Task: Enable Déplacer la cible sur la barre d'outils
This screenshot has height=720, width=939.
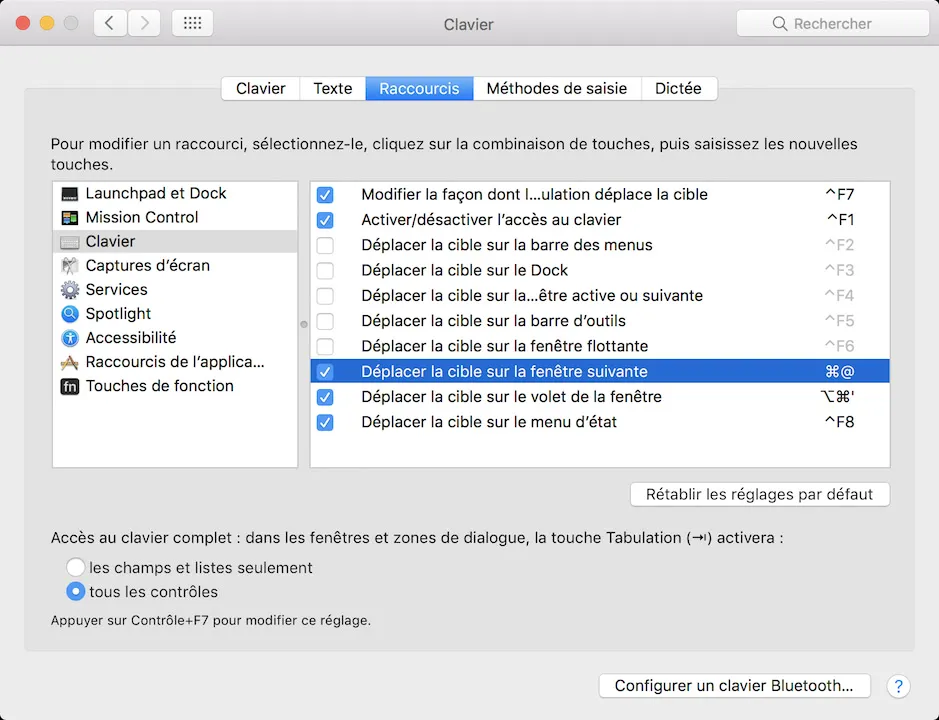Action: tap(325, 321)
